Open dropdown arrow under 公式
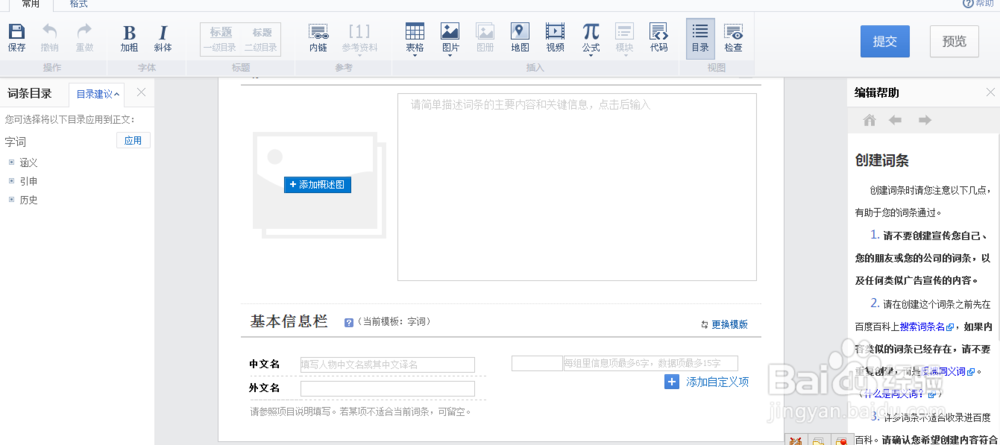The width and height of the screenshot is (1000, 445). (x=591, y=56)
